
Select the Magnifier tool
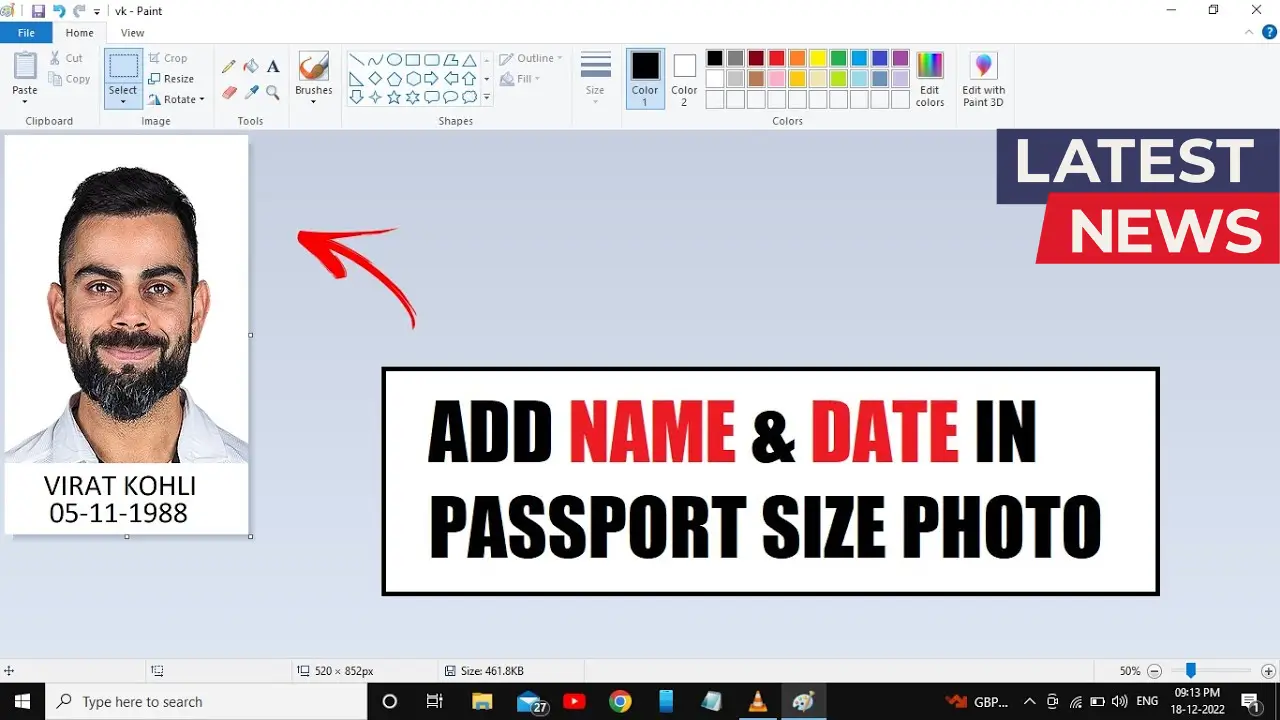click(x=273, y=92)
